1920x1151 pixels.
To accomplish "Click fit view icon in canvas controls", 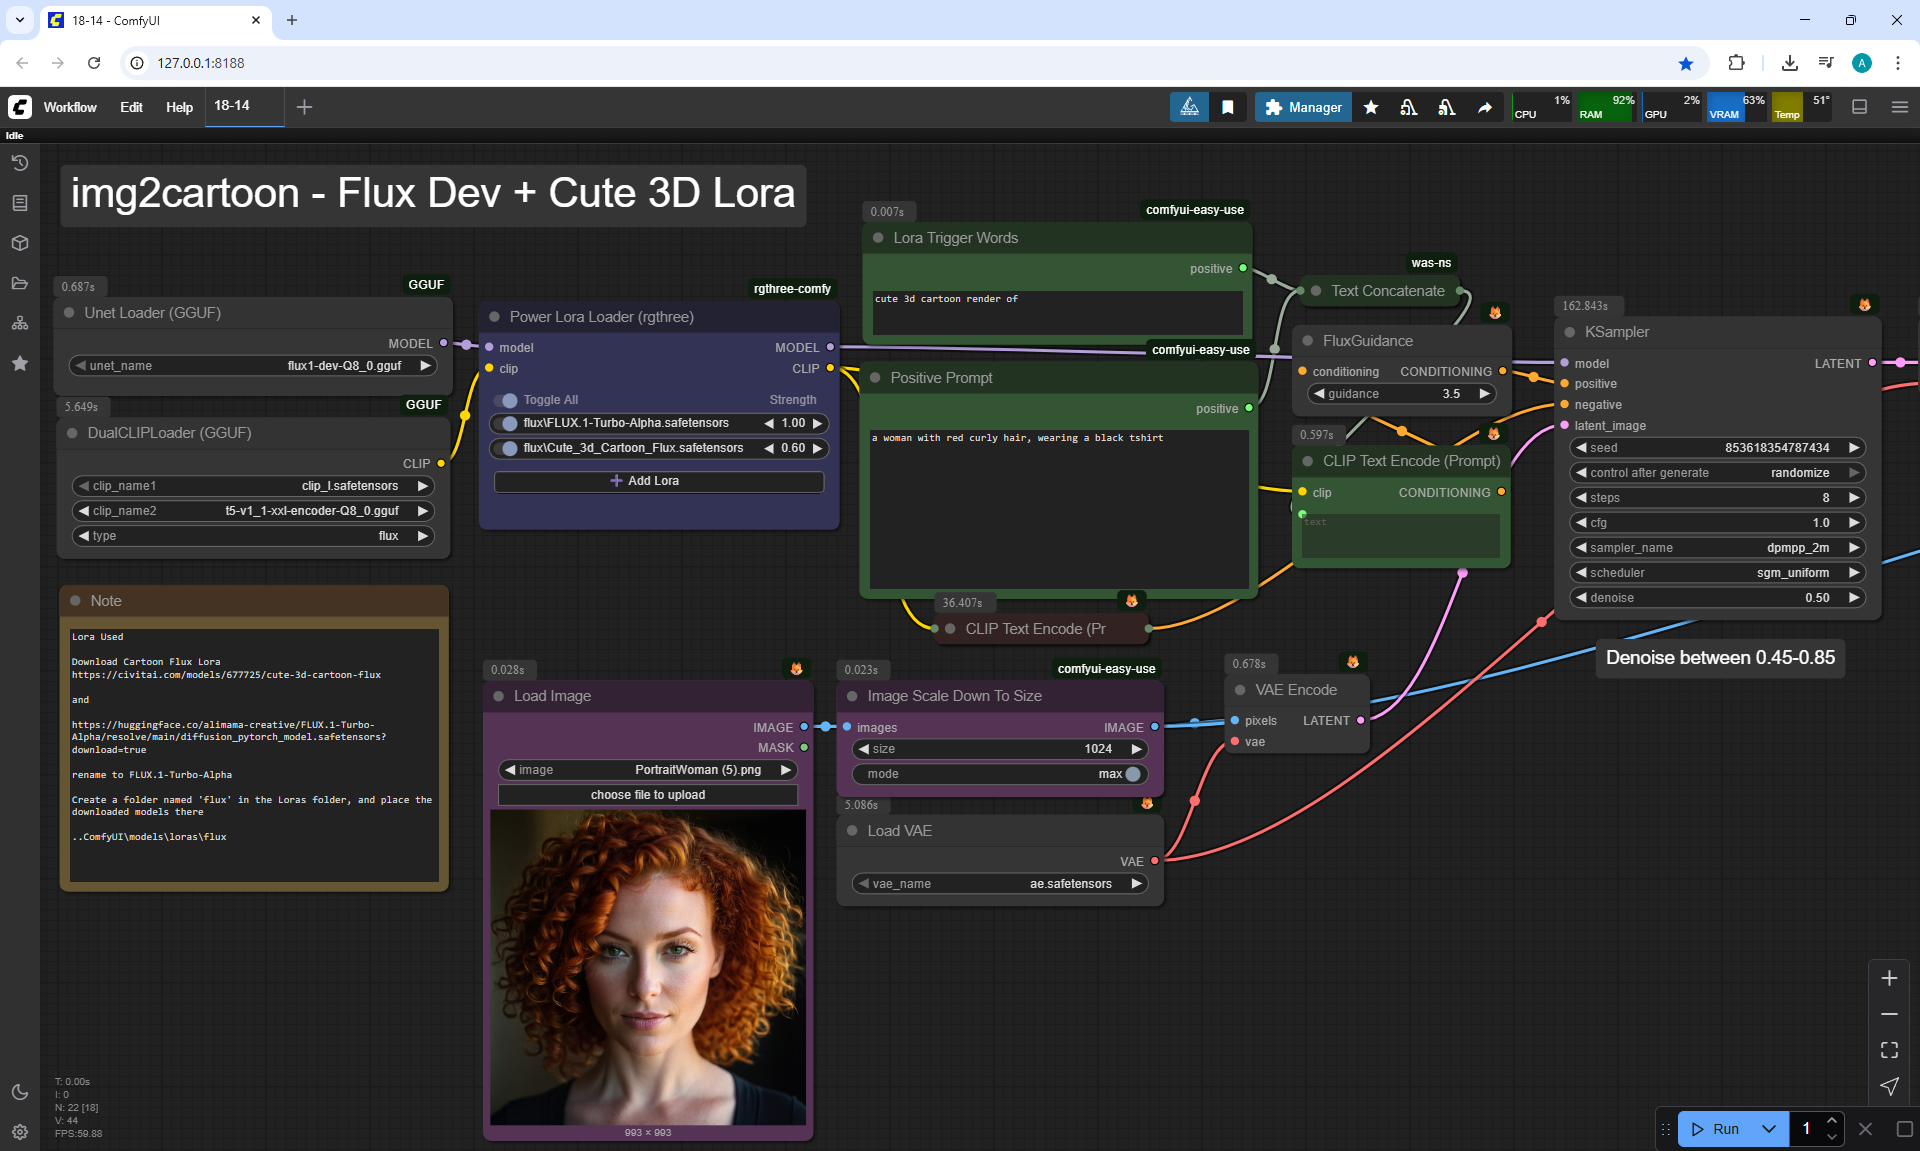I will [x=1889, y=1050].
